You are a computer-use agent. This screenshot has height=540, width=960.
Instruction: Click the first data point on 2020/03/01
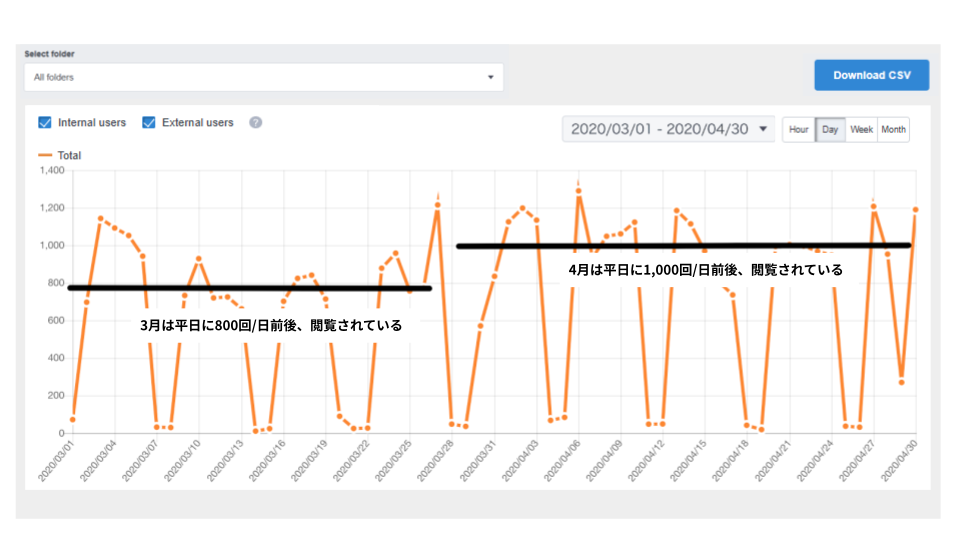pyautogui.click(x=73, y=419)
